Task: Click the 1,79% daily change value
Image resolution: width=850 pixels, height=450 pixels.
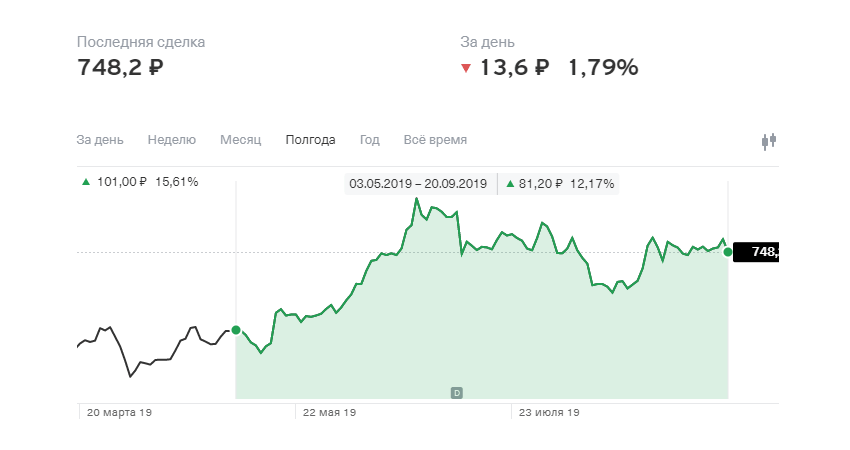Action: (603, 68)
